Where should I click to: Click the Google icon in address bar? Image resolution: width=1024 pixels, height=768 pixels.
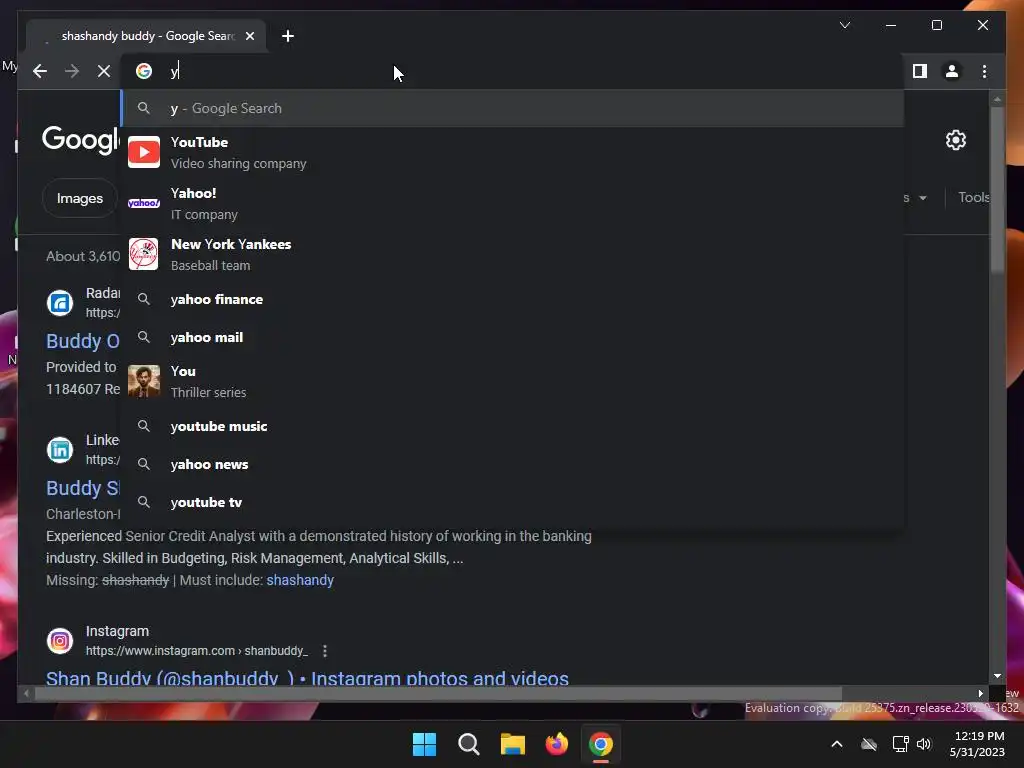[144, 71]
